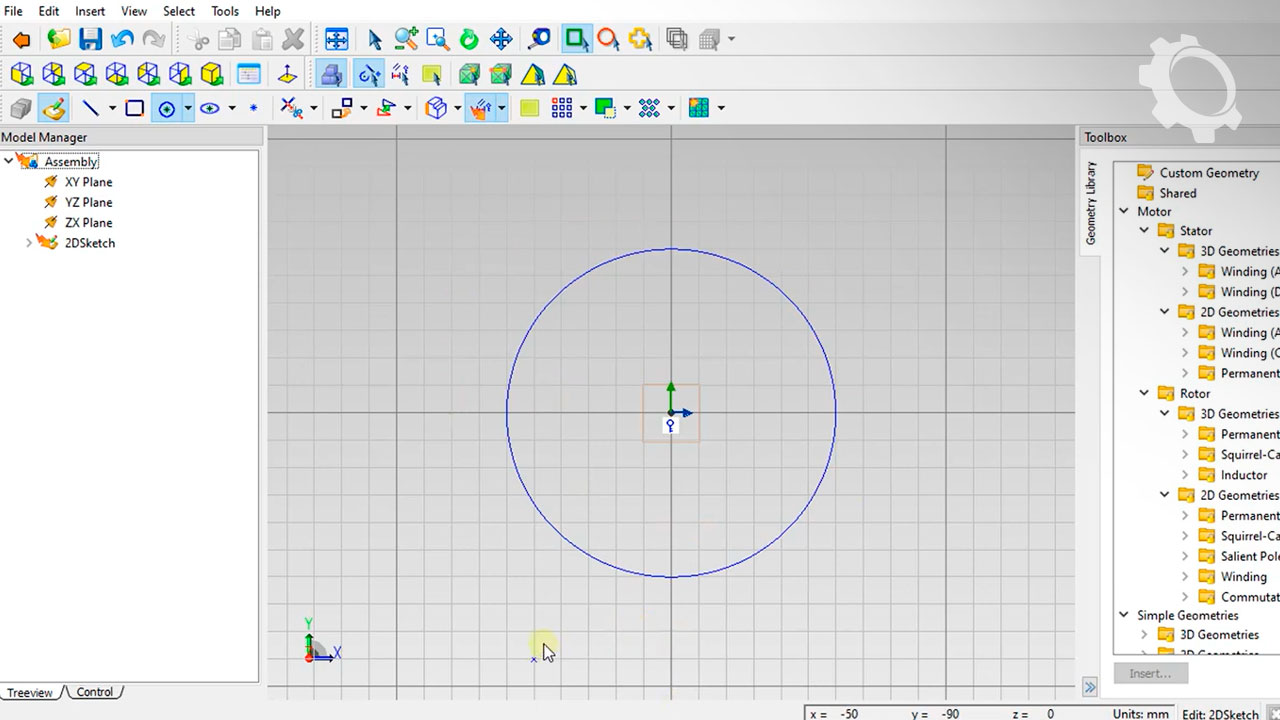Image resolution: width=1280 pixels, height=720 pixels.
Task: Toggle the 2D Sketch mode button
Action: click(x=53, y=108)
